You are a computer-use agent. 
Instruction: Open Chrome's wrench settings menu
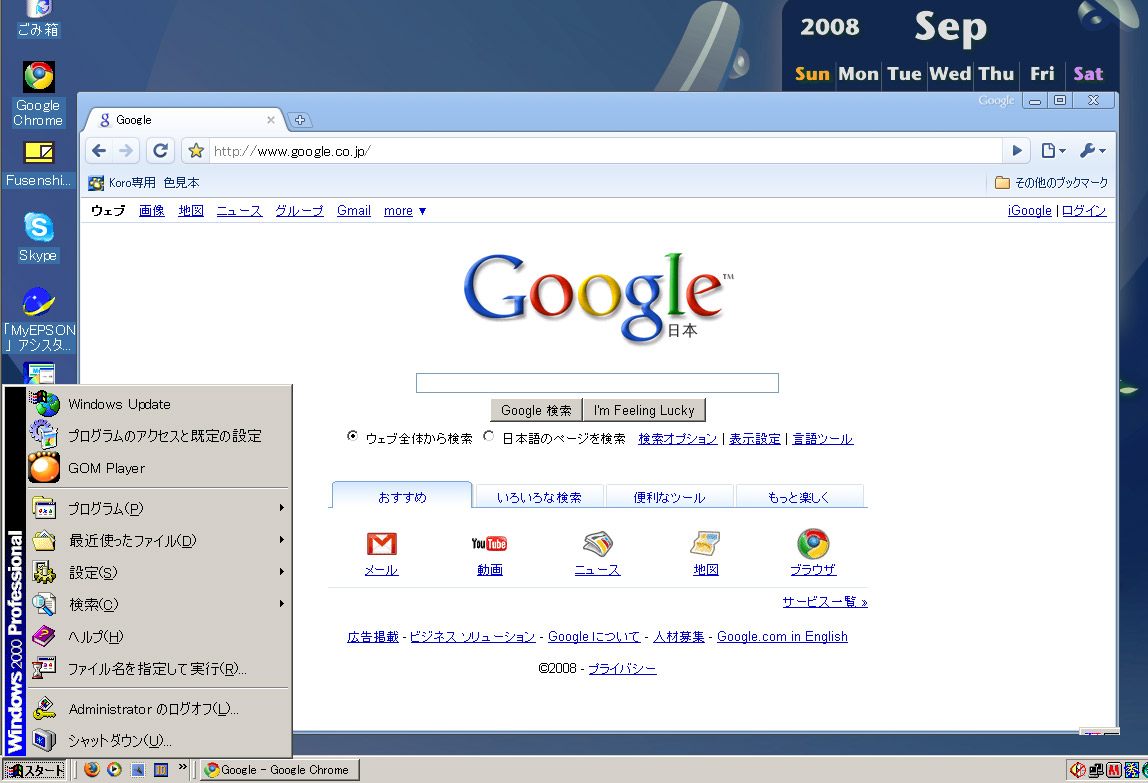click(1092, 151)
